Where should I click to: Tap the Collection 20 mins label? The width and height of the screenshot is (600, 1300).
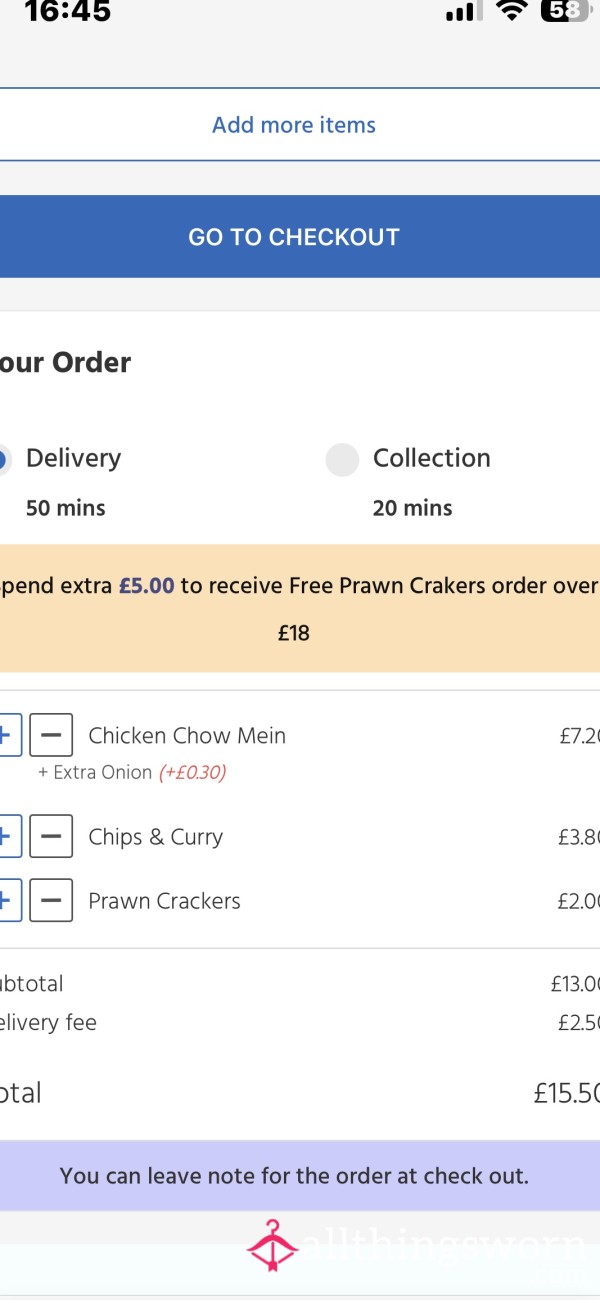[412, 508]
